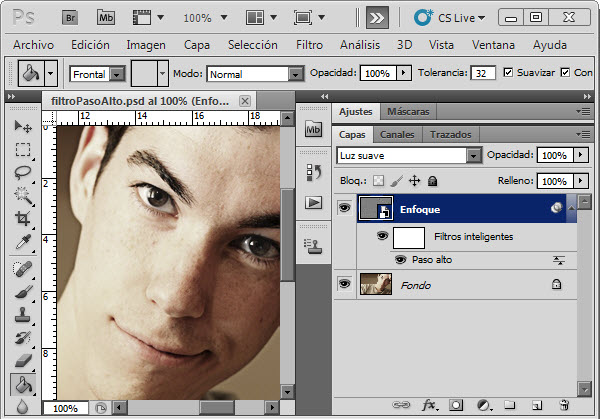Select the Clone Stamp tool

pyautogui.click(x=23, y=315)
